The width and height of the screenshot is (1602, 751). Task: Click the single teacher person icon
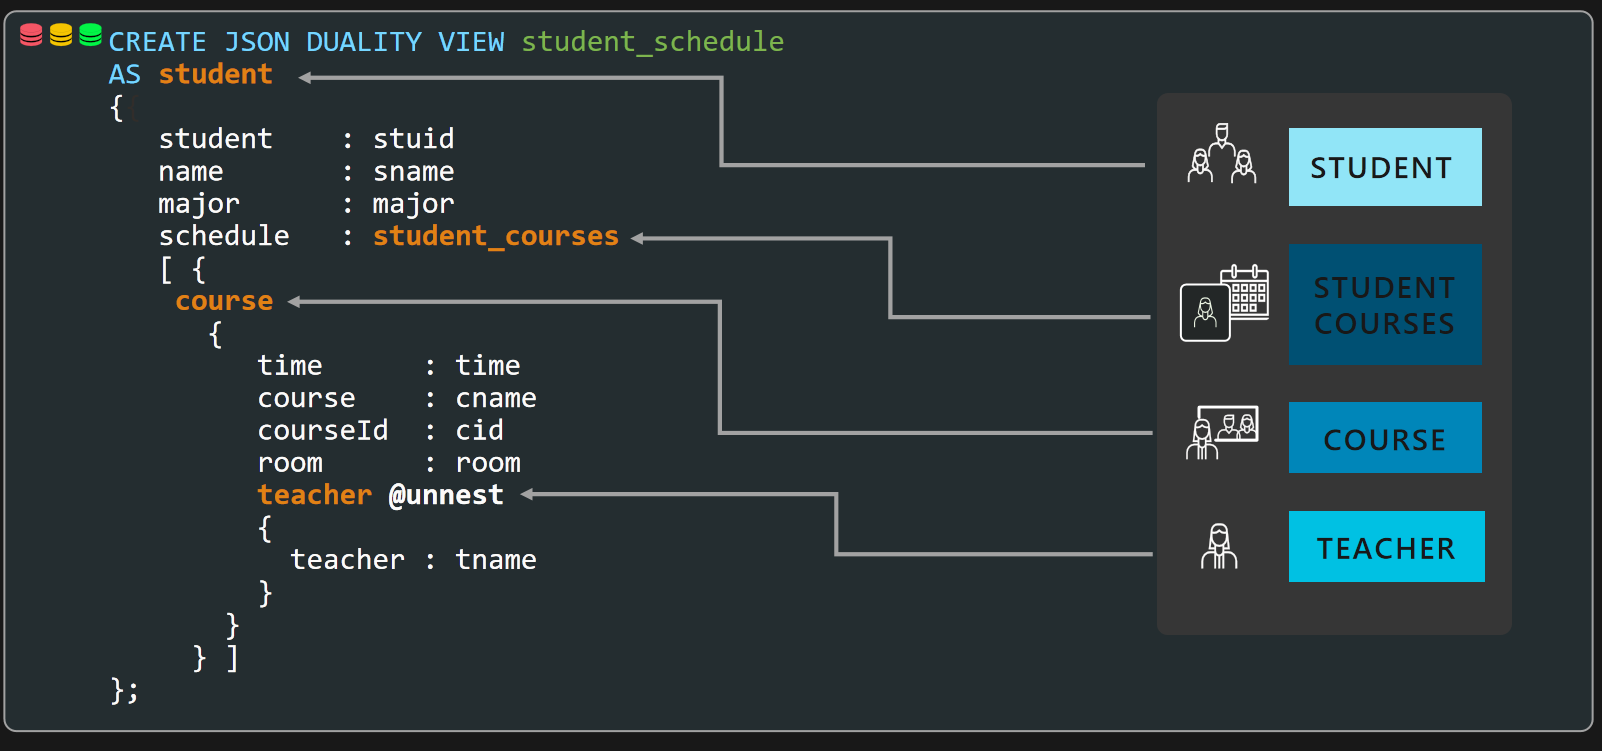point(1218,546)
